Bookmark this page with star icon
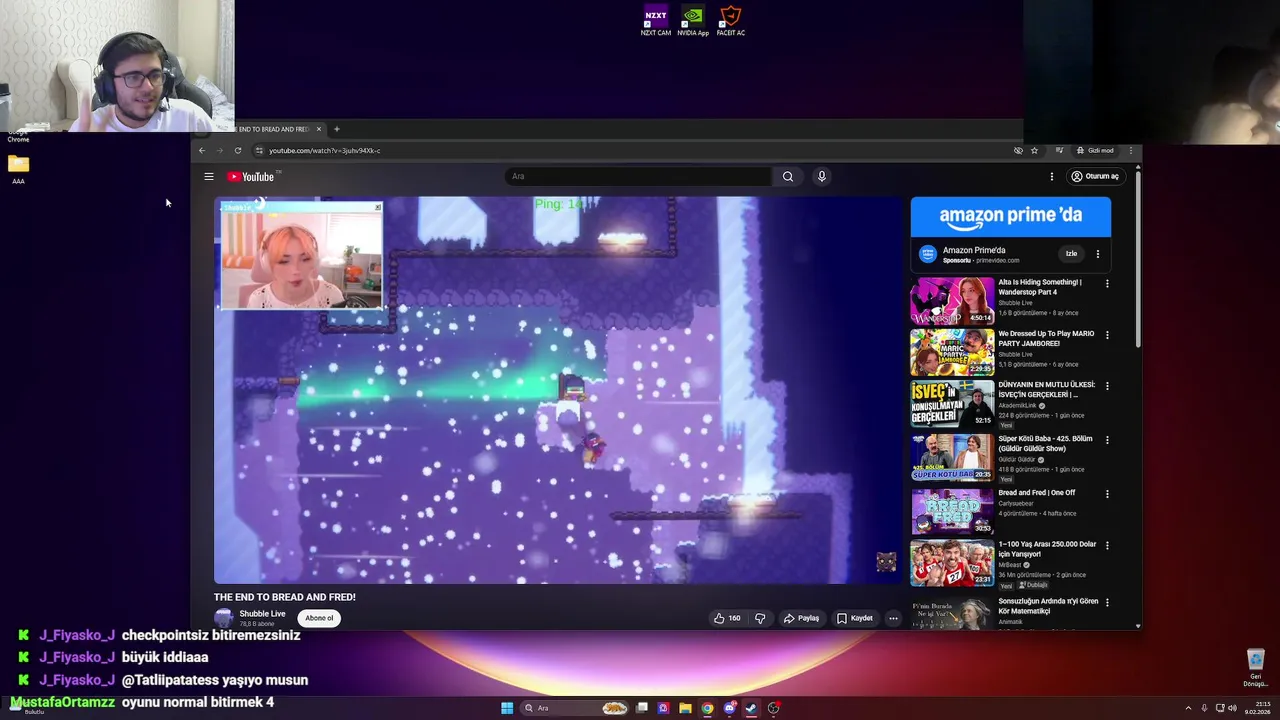 pos(1034,151)
